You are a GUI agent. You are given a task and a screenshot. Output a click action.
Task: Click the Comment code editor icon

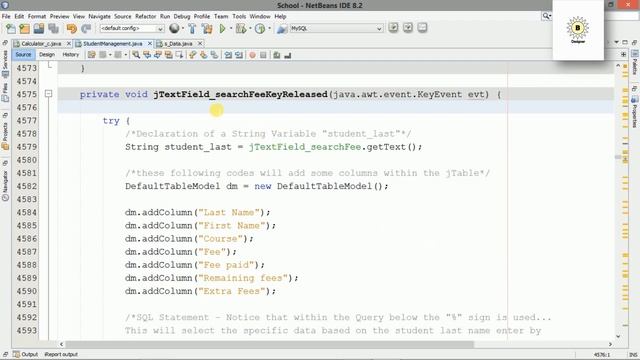click(x=277, y=55)
